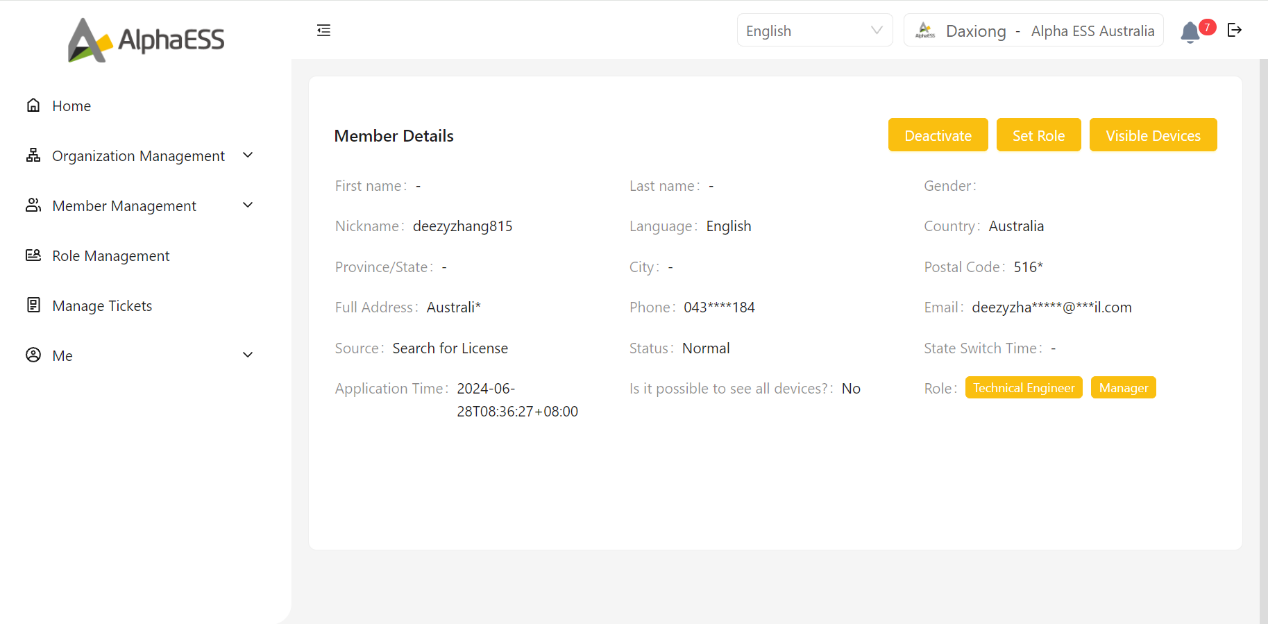Open notifications bell icon
The image size is (1268, 624).
pos(1189,32)
